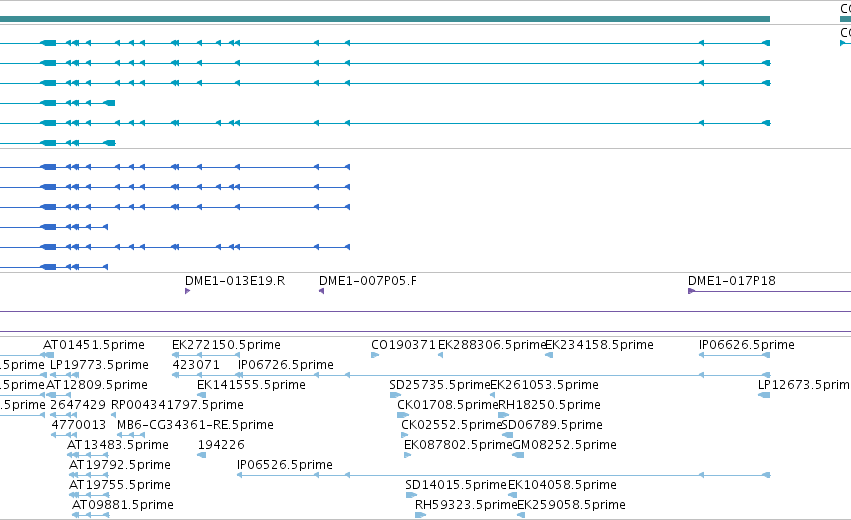Click the GM08252.5prime arrow glyph
The image size is (851, 520).
click(x=518, y=455)
